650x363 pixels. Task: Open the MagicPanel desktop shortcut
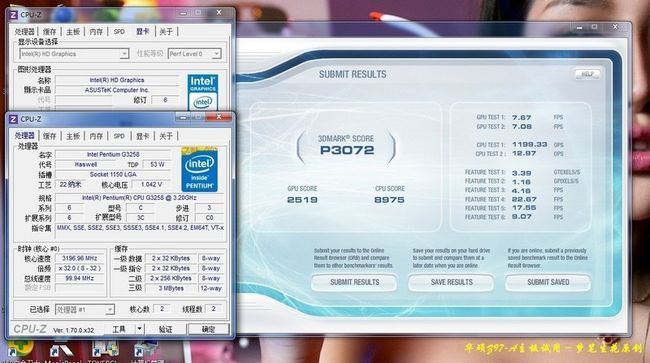(61, 350)
